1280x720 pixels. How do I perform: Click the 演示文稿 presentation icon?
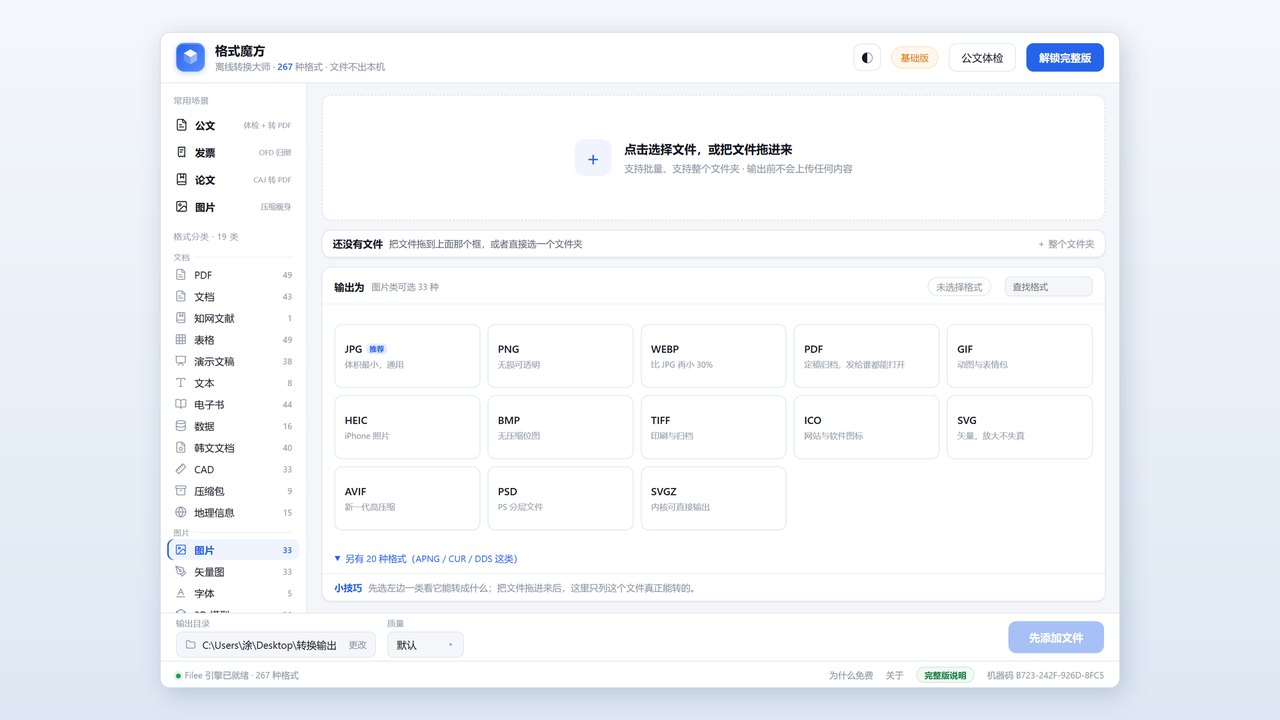point(181,361)
